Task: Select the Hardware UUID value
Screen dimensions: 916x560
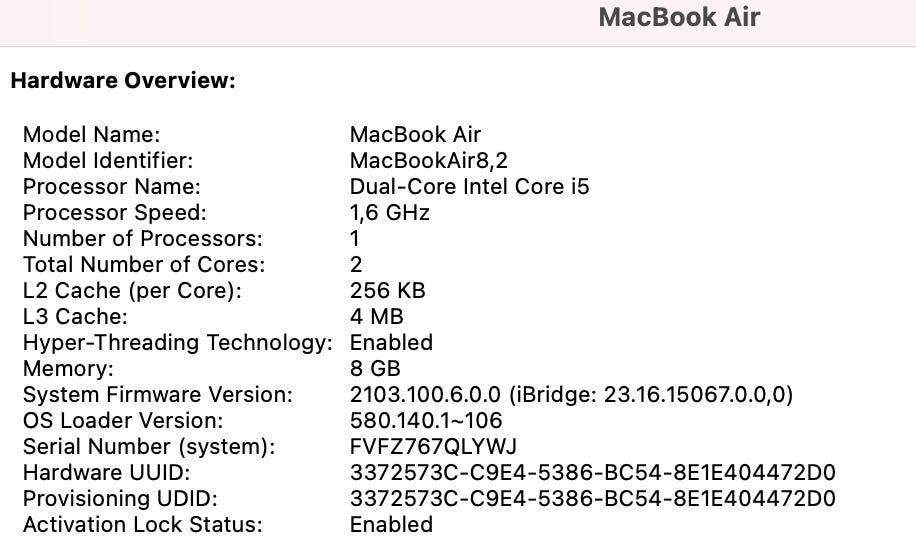Action: pos(593,473)
